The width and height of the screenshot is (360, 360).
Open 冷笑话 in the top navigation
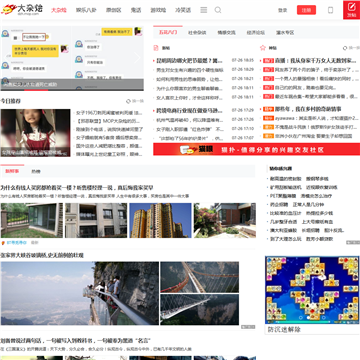coord(183,10)
